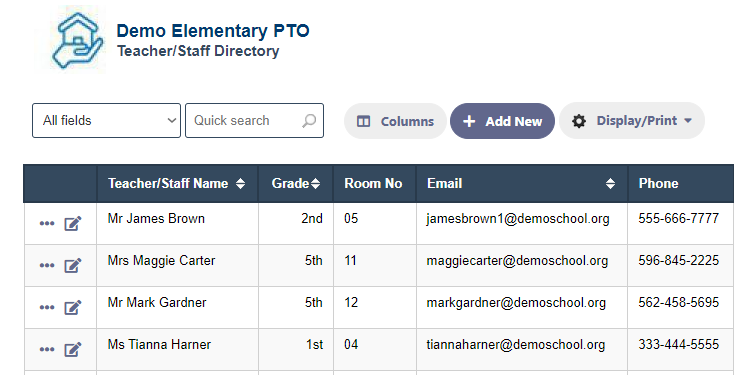743x375 pixels.
Task: Sort the table by Grade column
Action: pyautogui.click(x=315, y=183)
